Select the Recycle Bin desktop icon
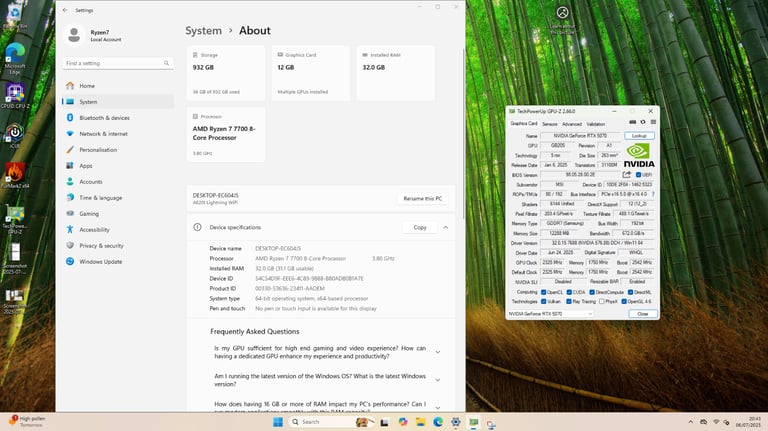768x431 pixels. pyautogui.click(x=15, y=17)
